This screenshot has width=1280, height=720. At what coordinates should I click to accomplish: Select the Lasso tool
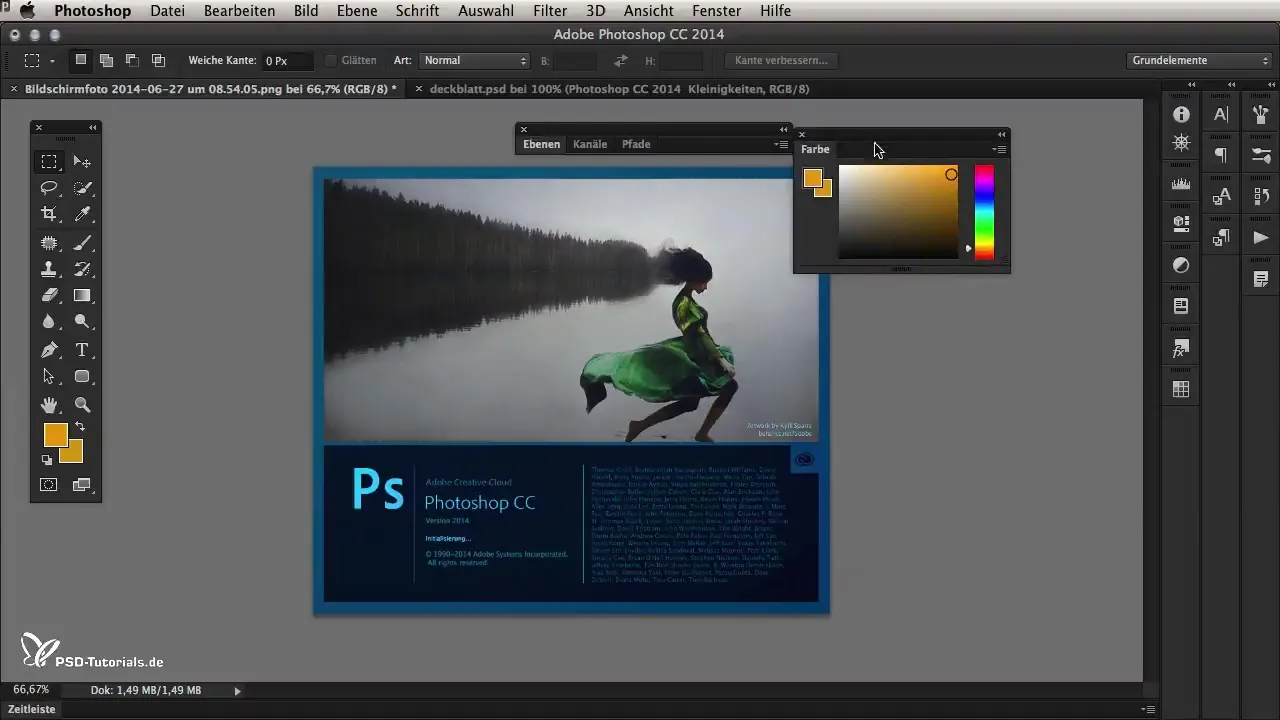click(x=48, y=188)
